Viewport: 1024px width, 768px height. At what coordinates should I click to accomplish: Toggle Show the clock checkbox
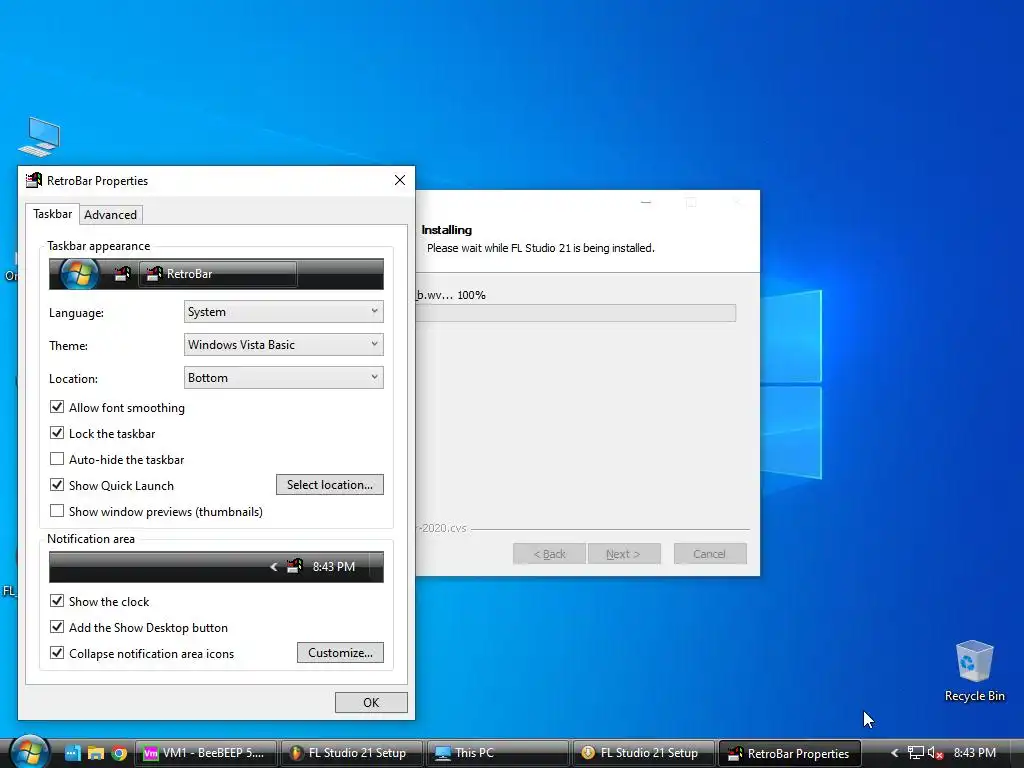[x=57, y=601]
